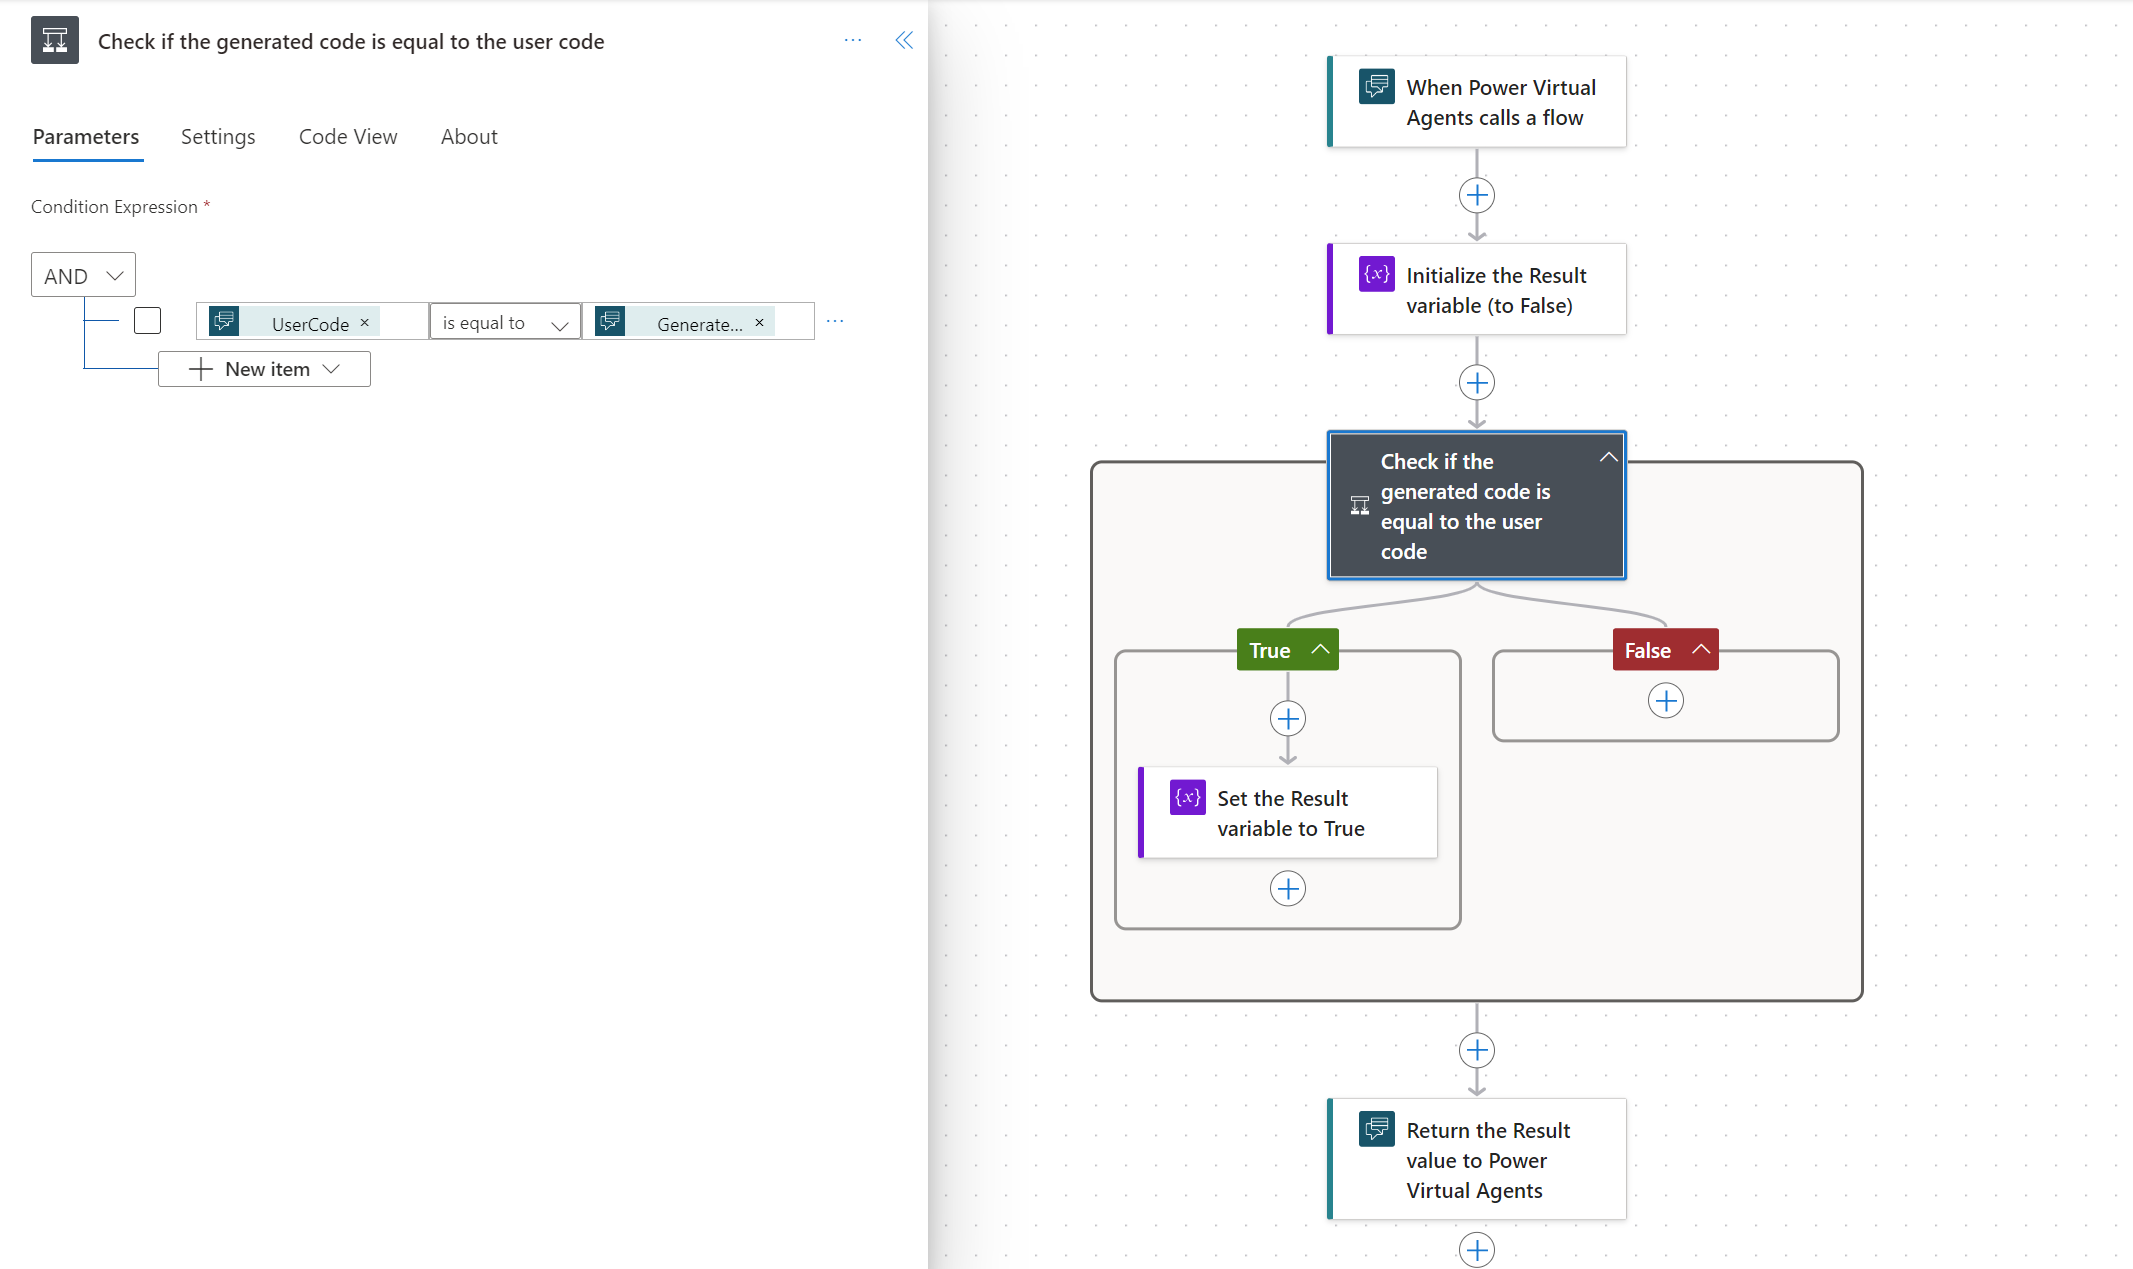Collapse the side panel with double chevron
Image resolution: width=2133 pixels, height=1269 pixels.
tap(904, 40)
